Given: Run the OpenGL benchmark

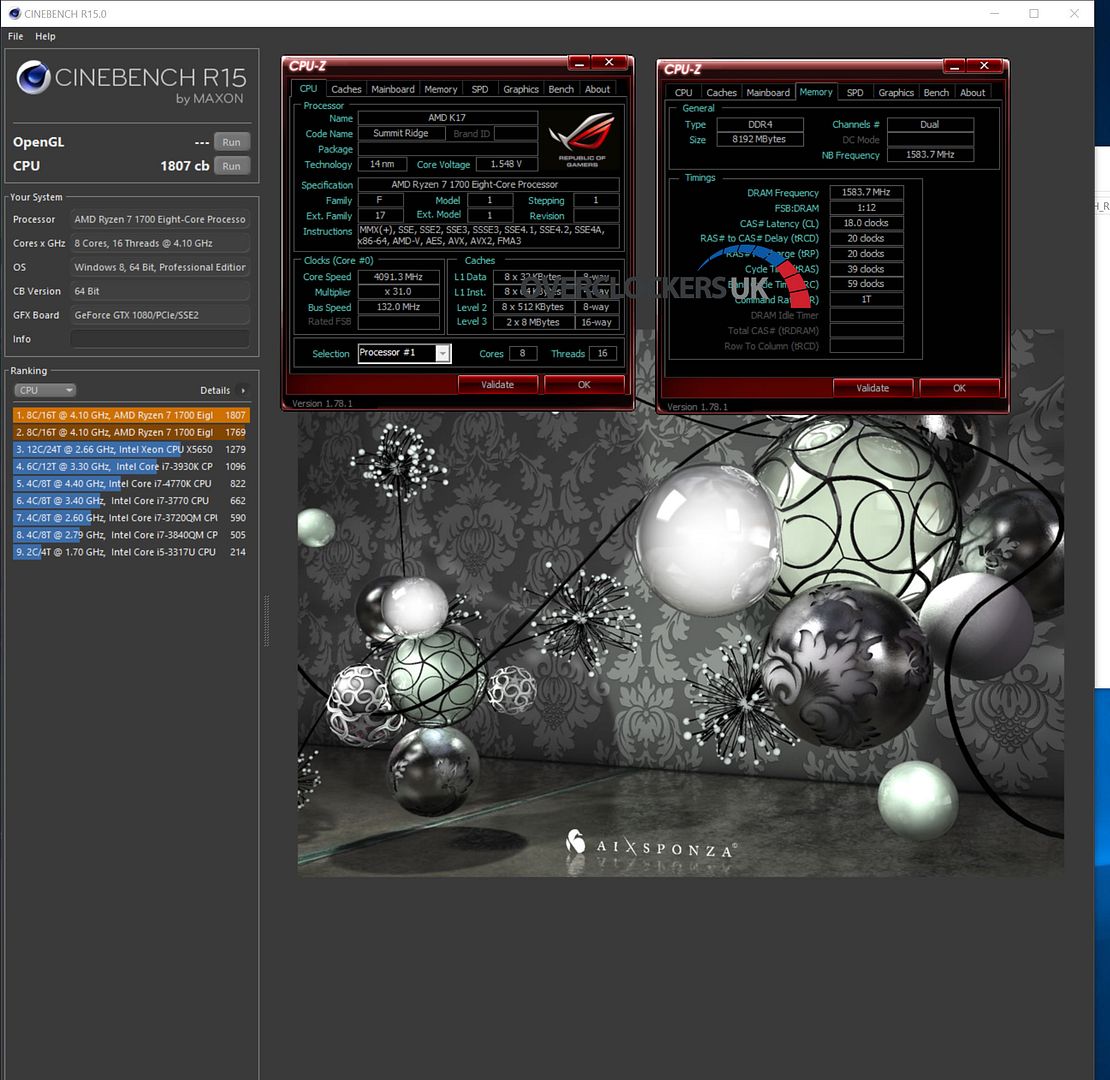Looking at the screenshot, I should (x=231, y=142).
